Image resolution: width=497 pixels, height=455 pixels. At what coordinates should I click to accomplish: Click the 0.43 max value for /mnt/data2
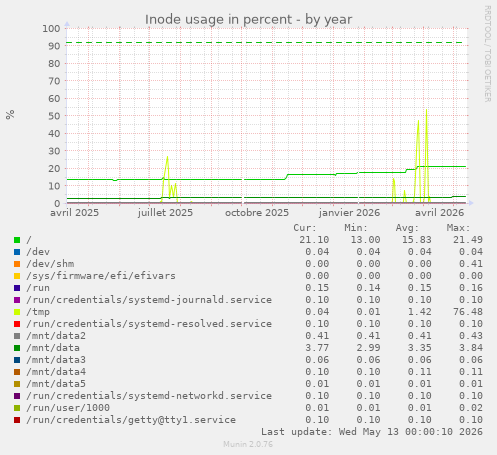(471, 336)
